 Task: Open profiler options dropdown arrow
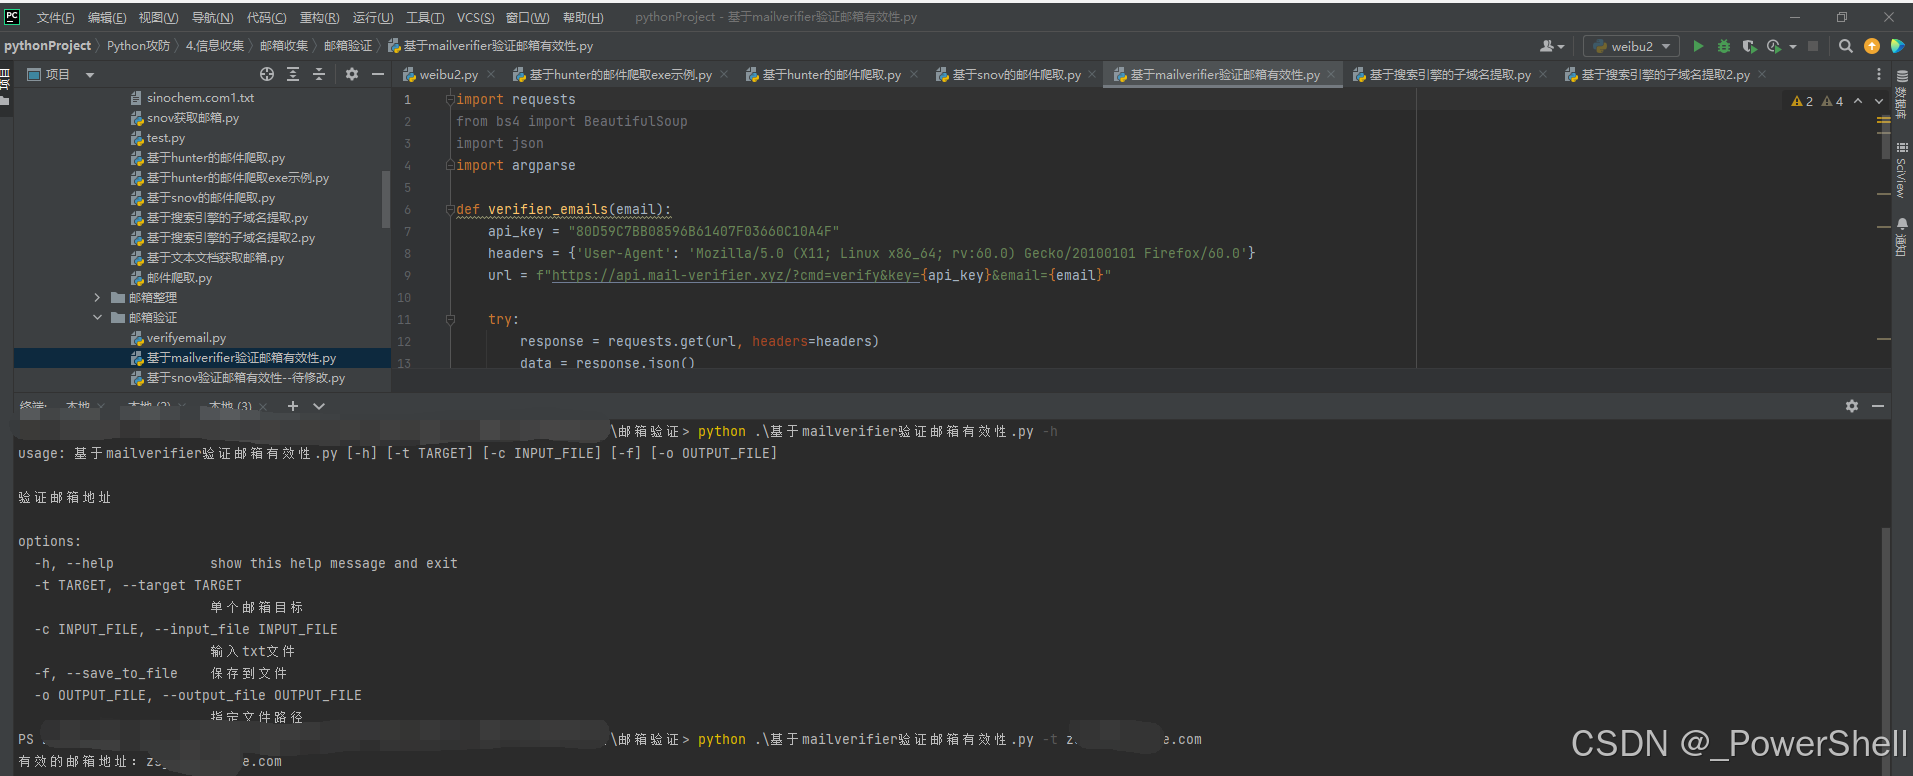(x=1792, y=46)
